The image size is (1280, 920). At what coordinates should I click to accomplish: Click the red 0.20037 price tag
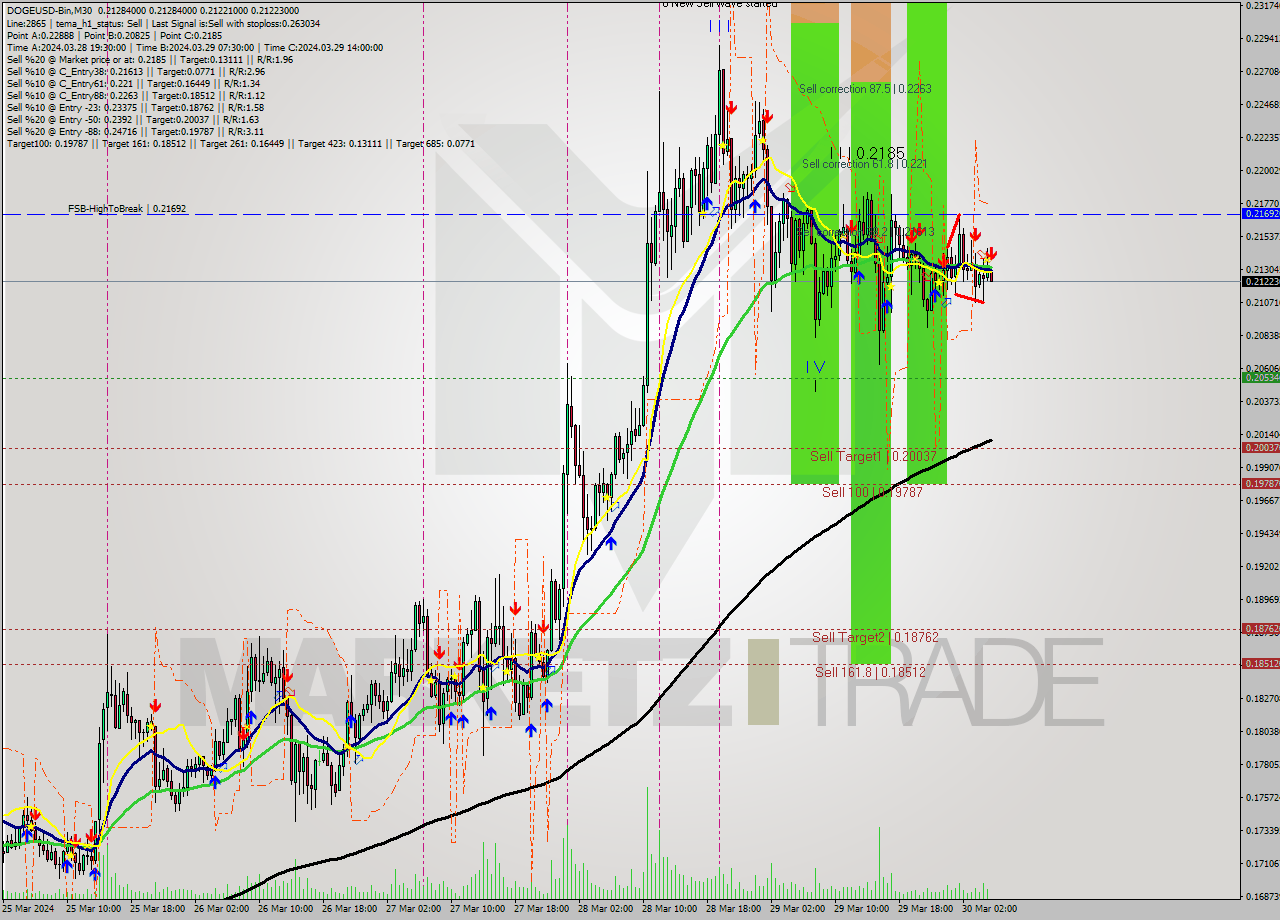(1260, 447)
